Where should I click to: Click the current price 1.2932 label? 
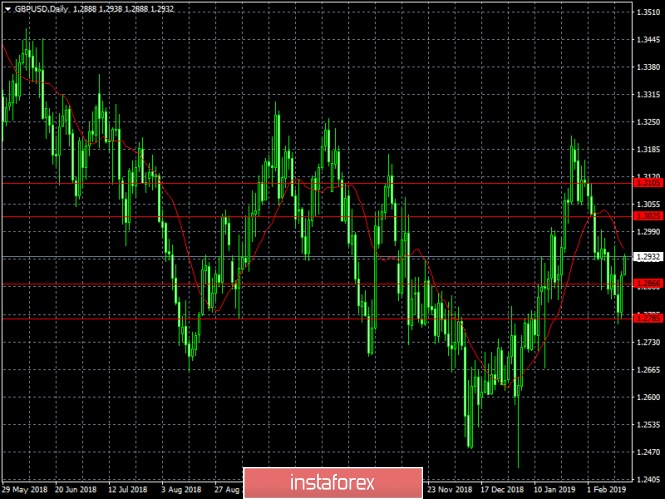pyautogui.click(x=648, y=257)
